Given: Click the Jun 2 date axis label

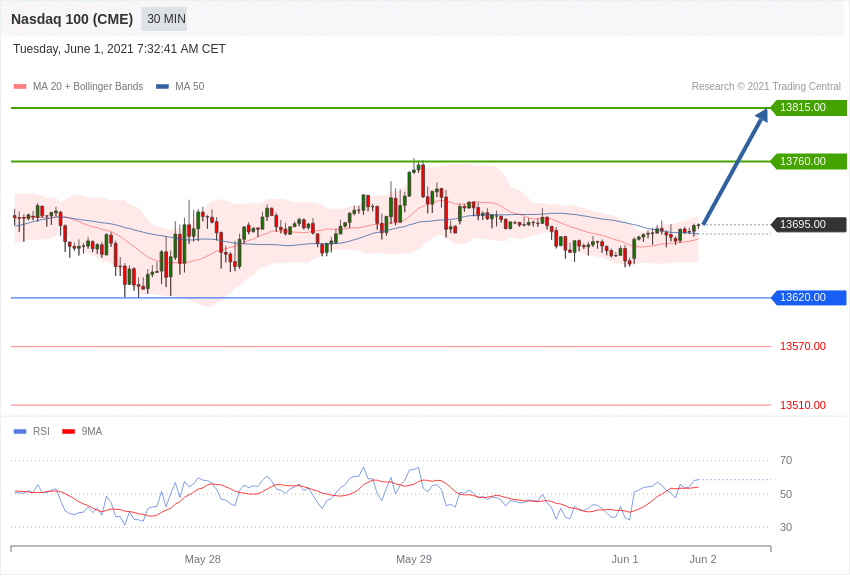Looking at the screenshot, I should click(703, 559).
